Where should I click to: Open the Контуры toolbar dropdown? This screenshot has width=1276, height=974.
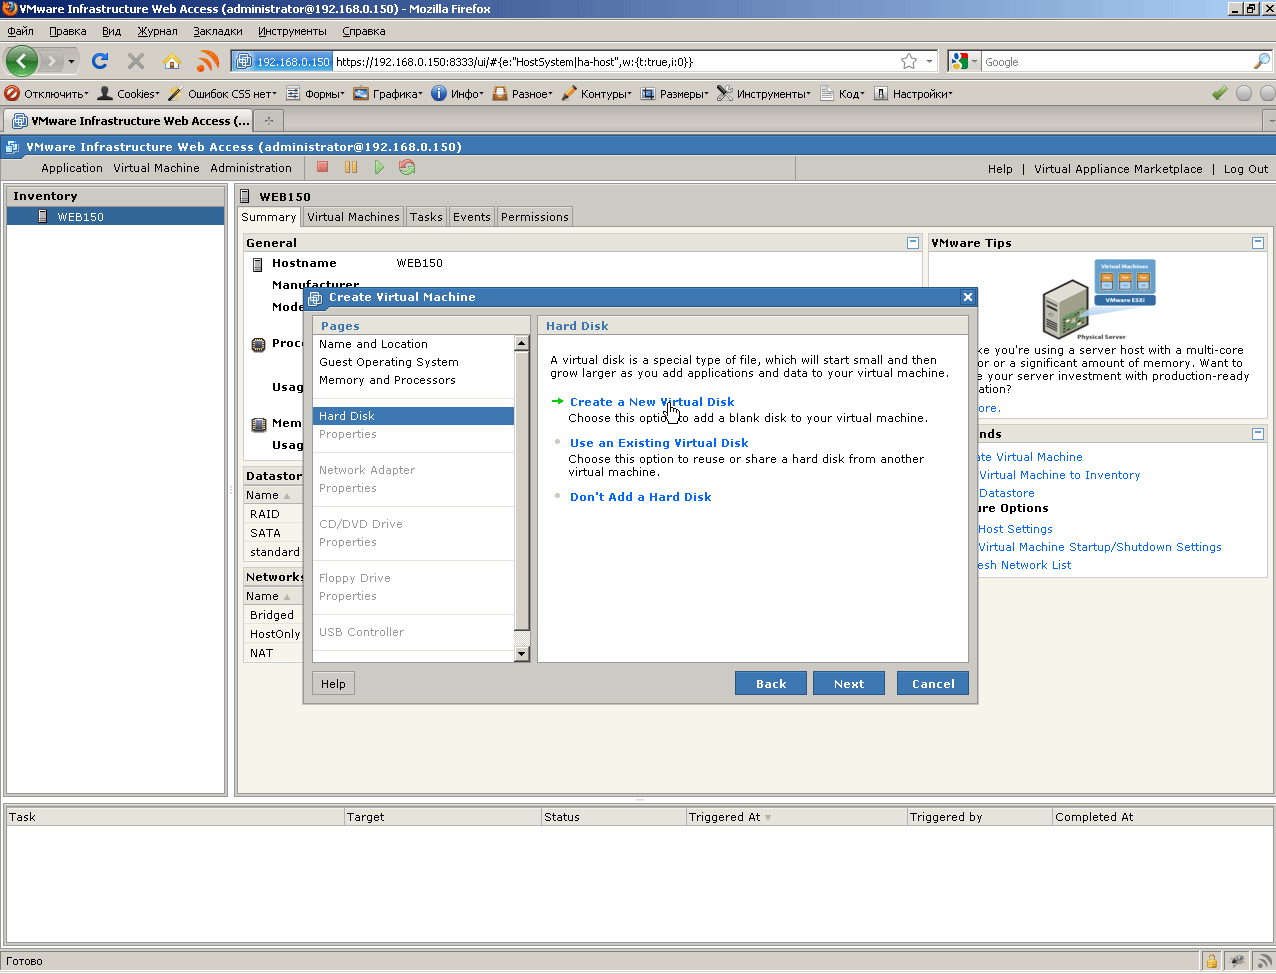(597, 93)
